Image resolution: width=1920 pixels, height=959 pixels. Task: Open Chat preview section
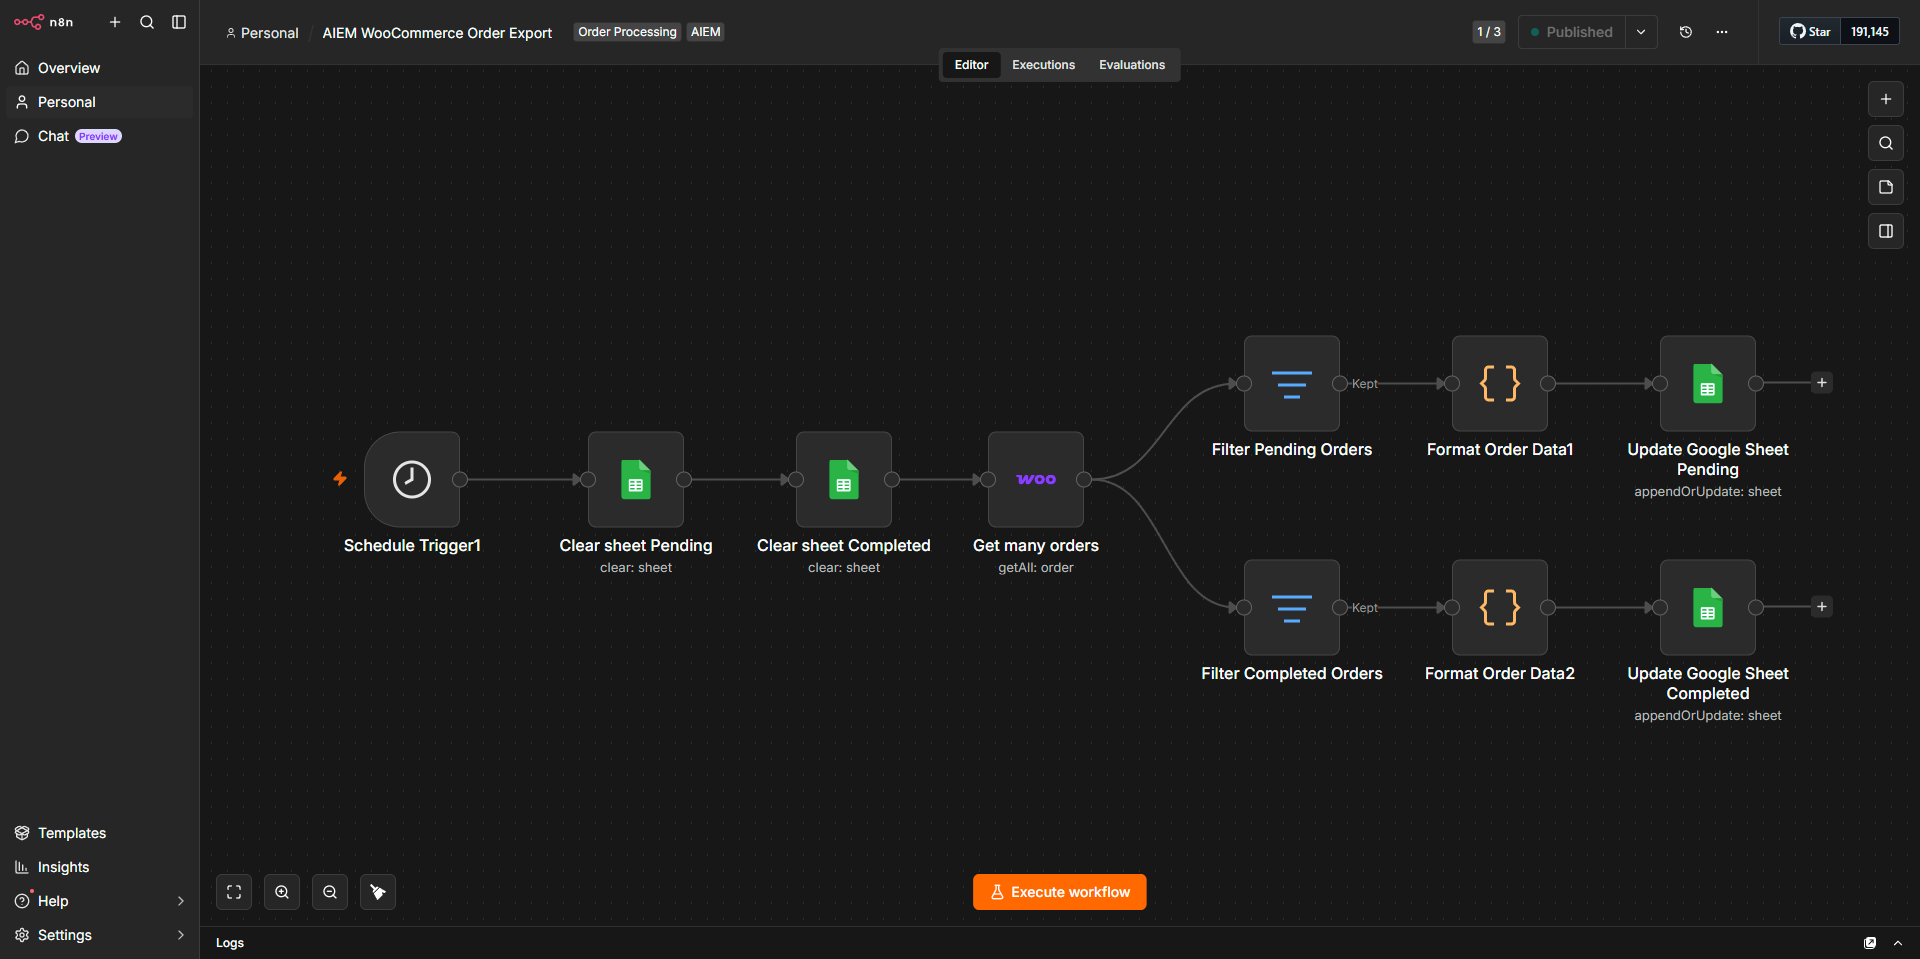(99, 136)
